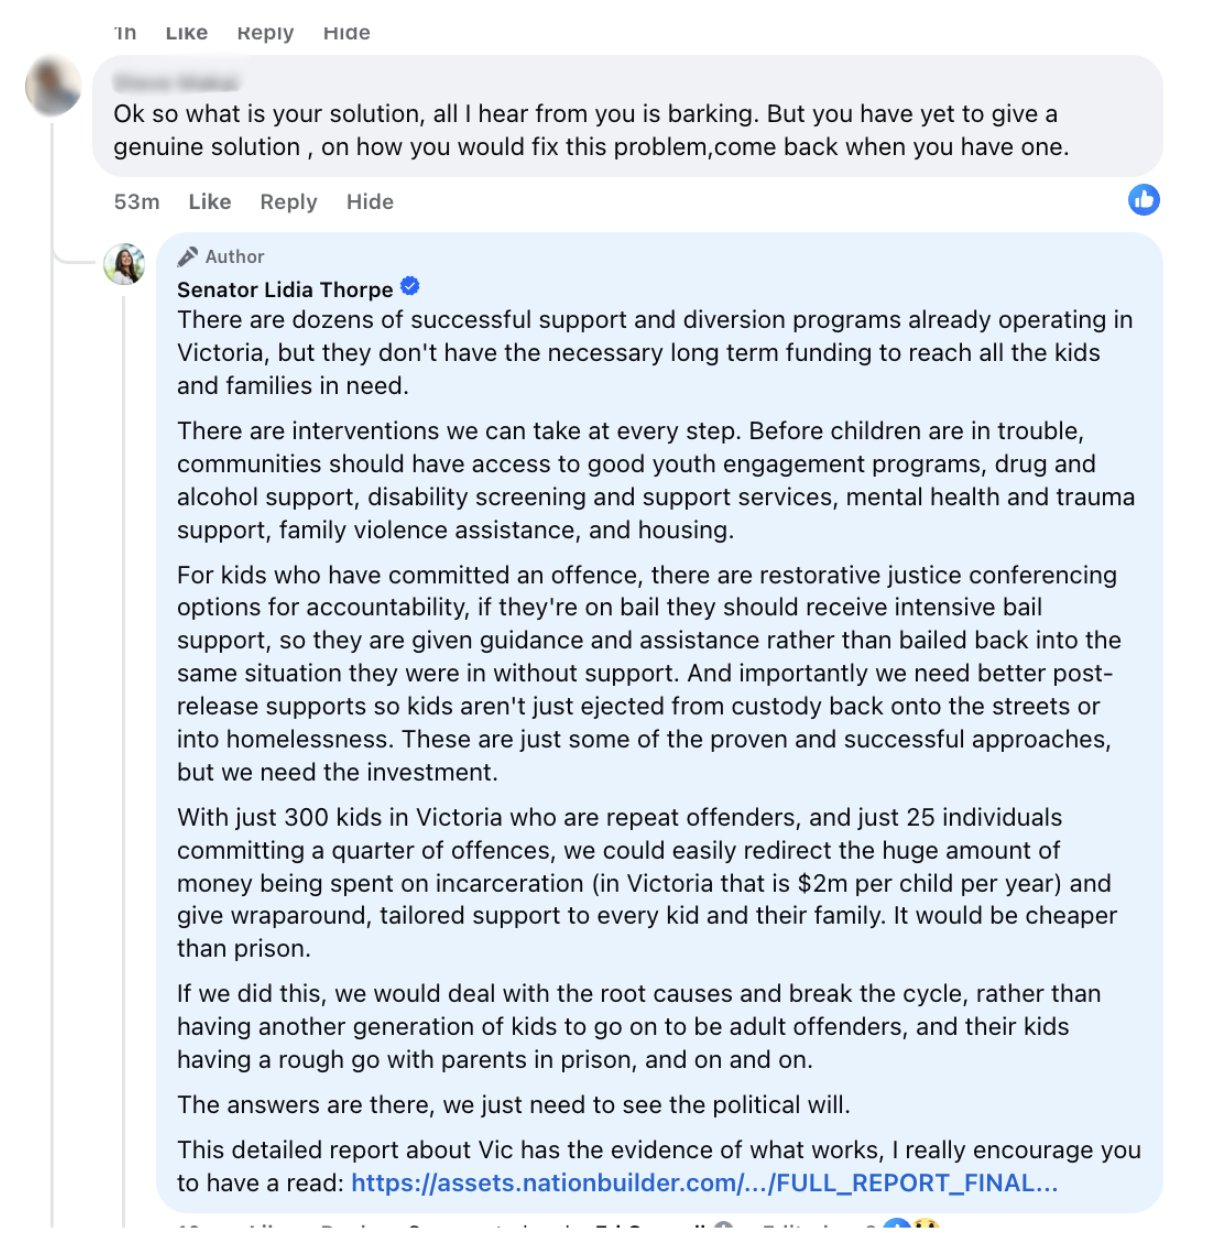Open the blurred commenter's profile picture
1206x1260 pixels.
coord(53,86)
